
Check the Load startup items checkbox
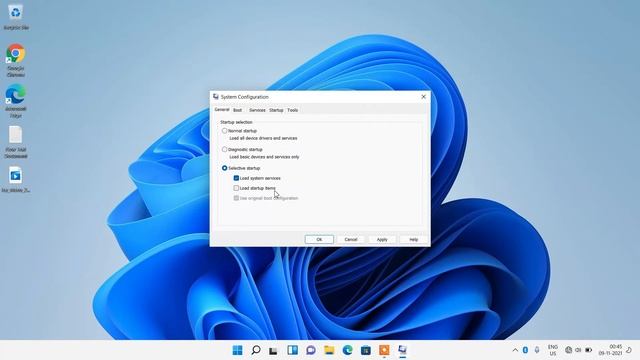236,188
